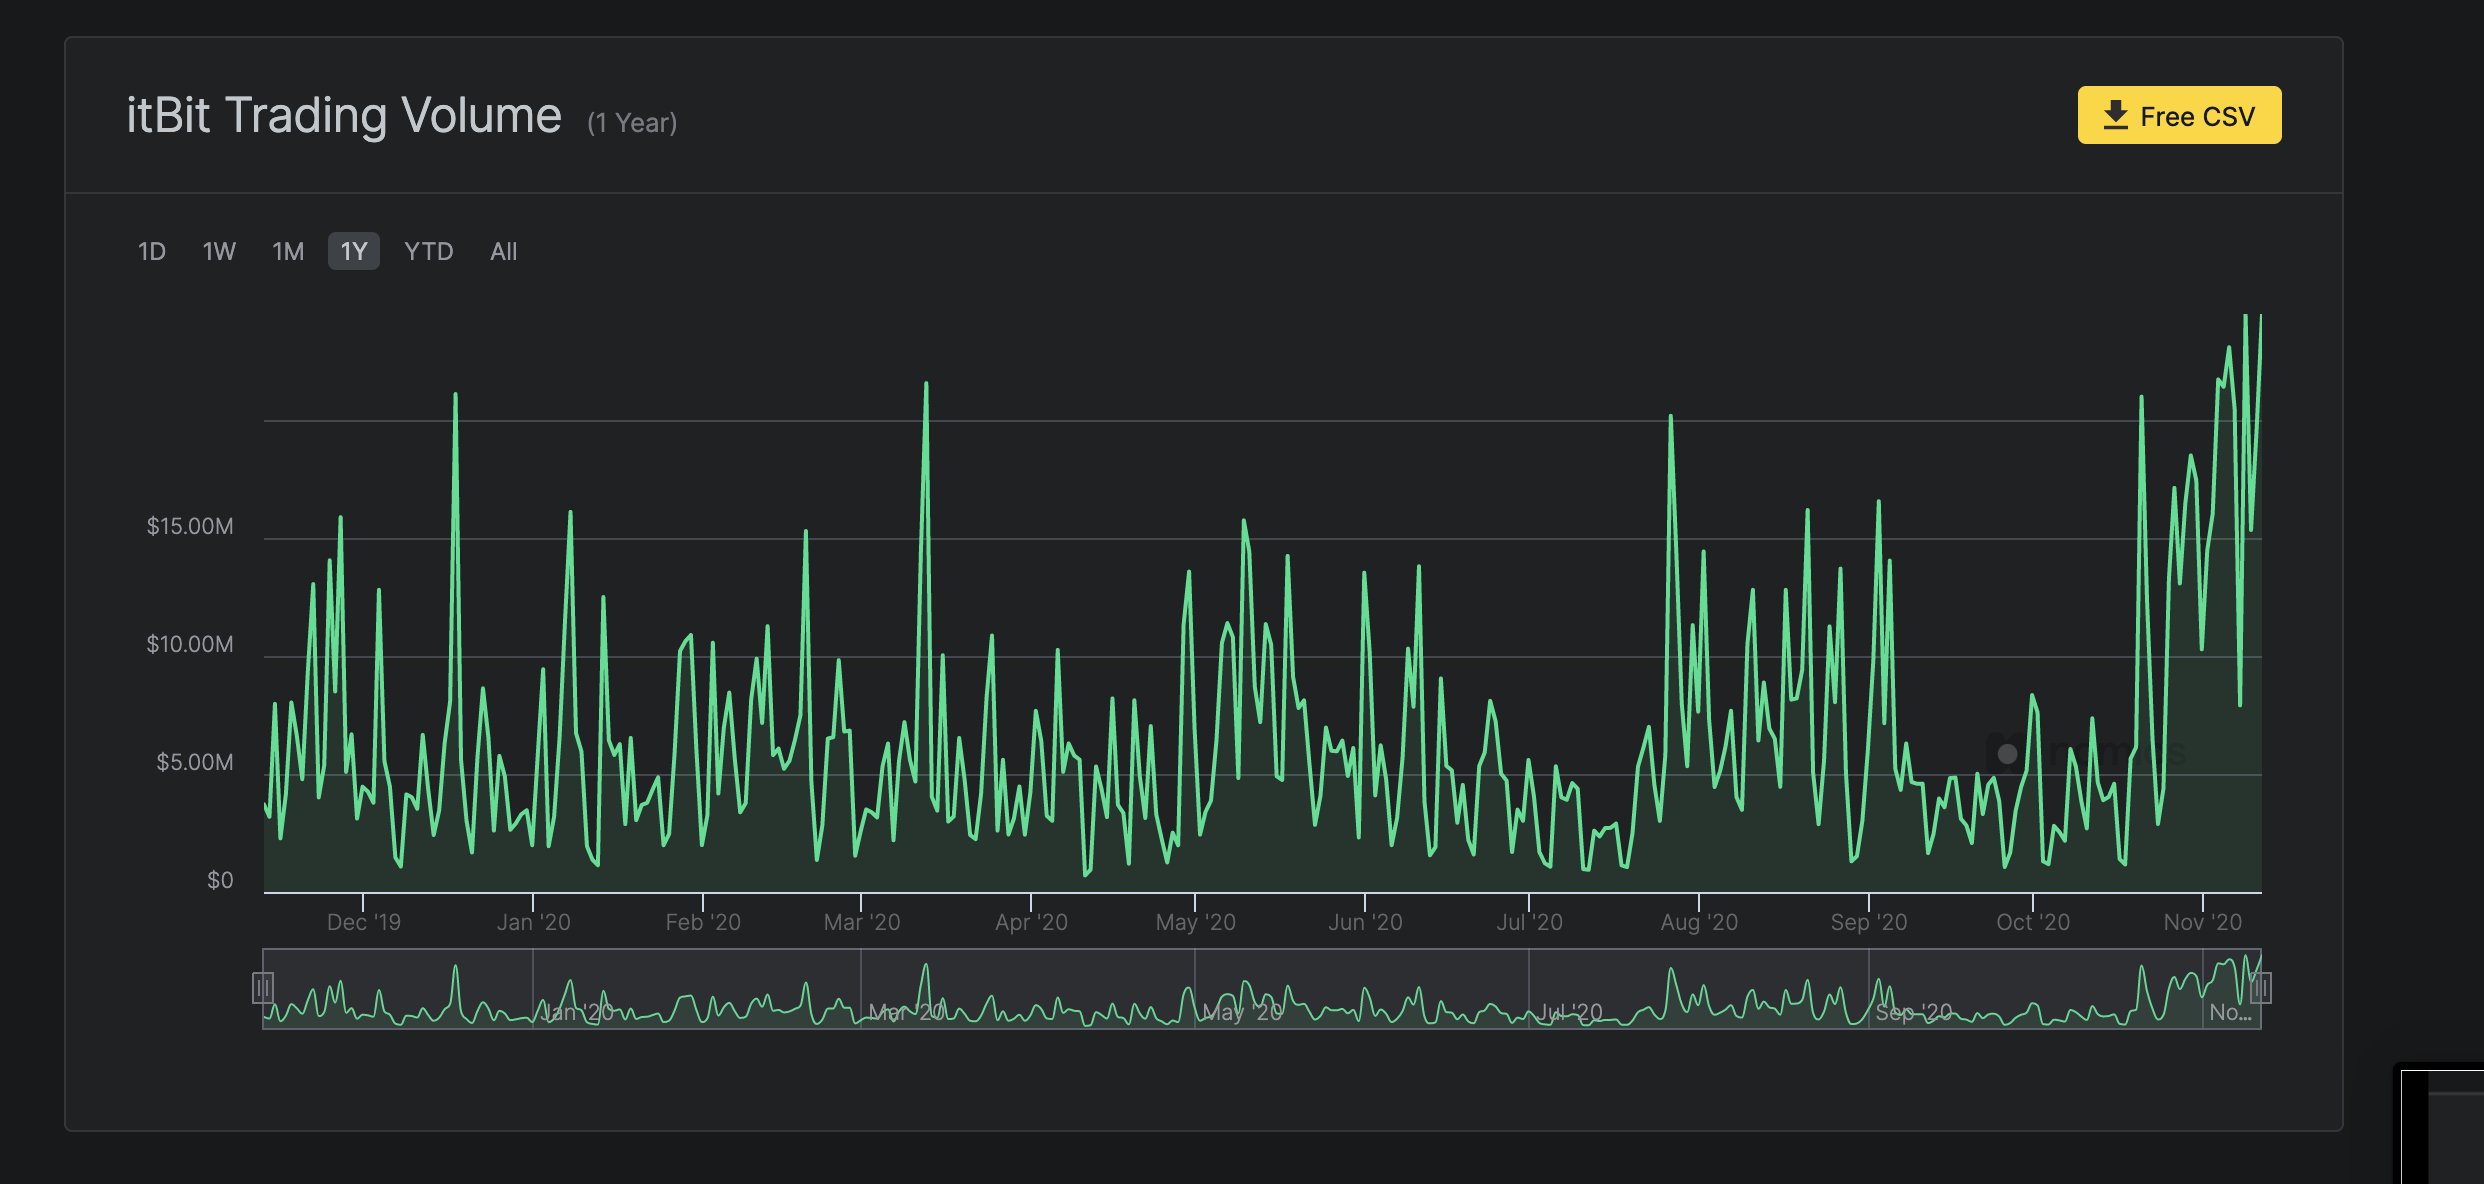Switch chart to YTD range

(429, 251)
